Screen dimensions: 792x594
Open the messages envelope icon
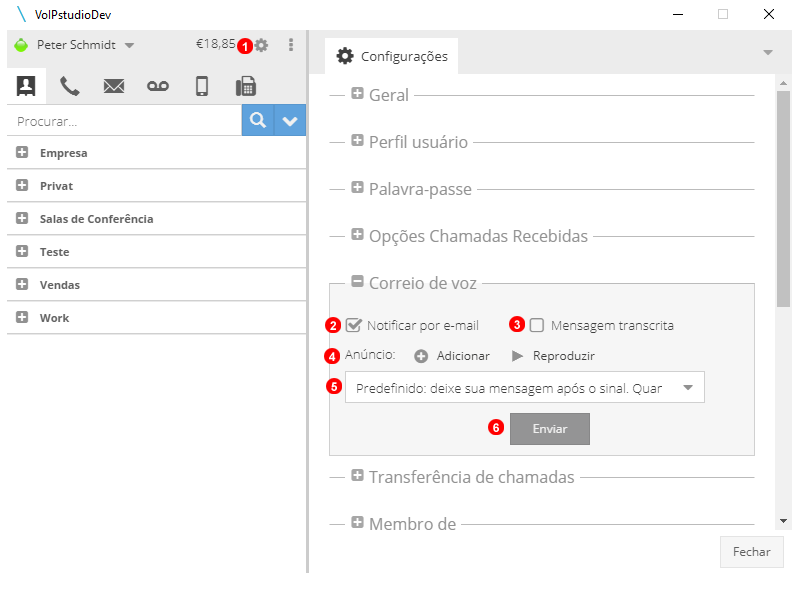(x=114, y=86)
